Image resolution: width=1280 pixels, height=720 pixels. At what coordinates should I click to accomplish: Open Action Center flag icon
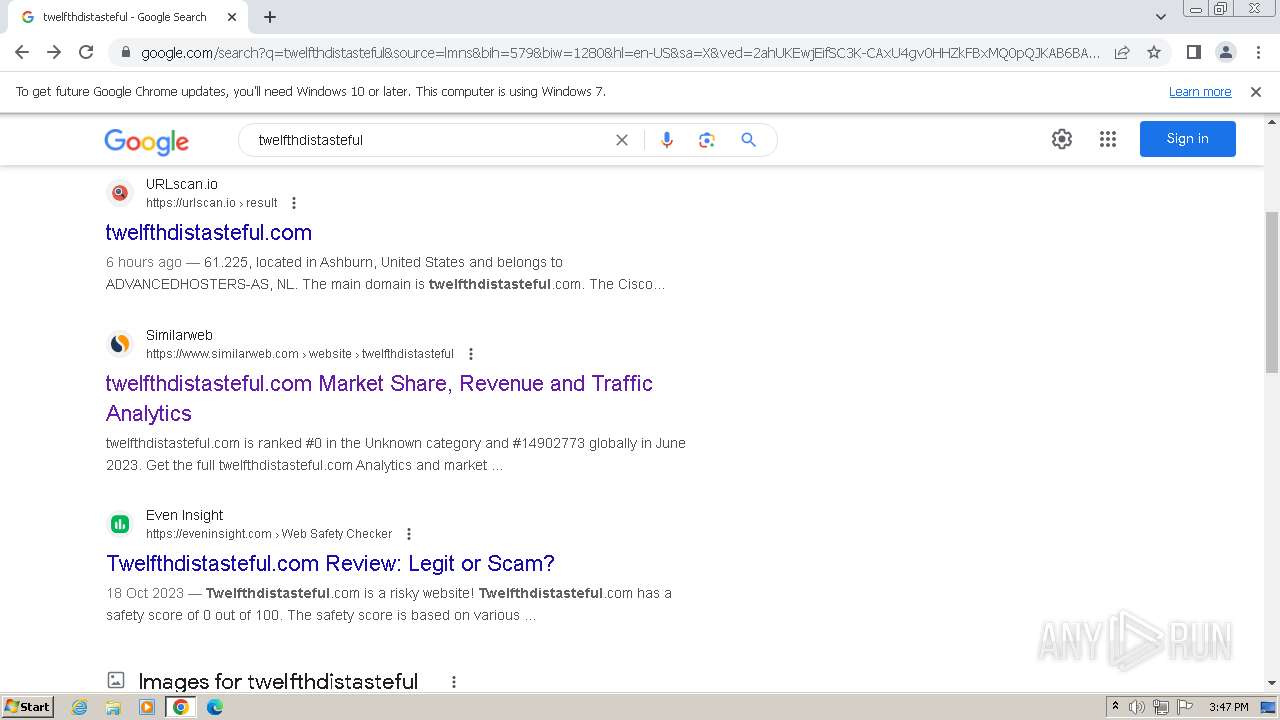click(x=1185, y=707)
